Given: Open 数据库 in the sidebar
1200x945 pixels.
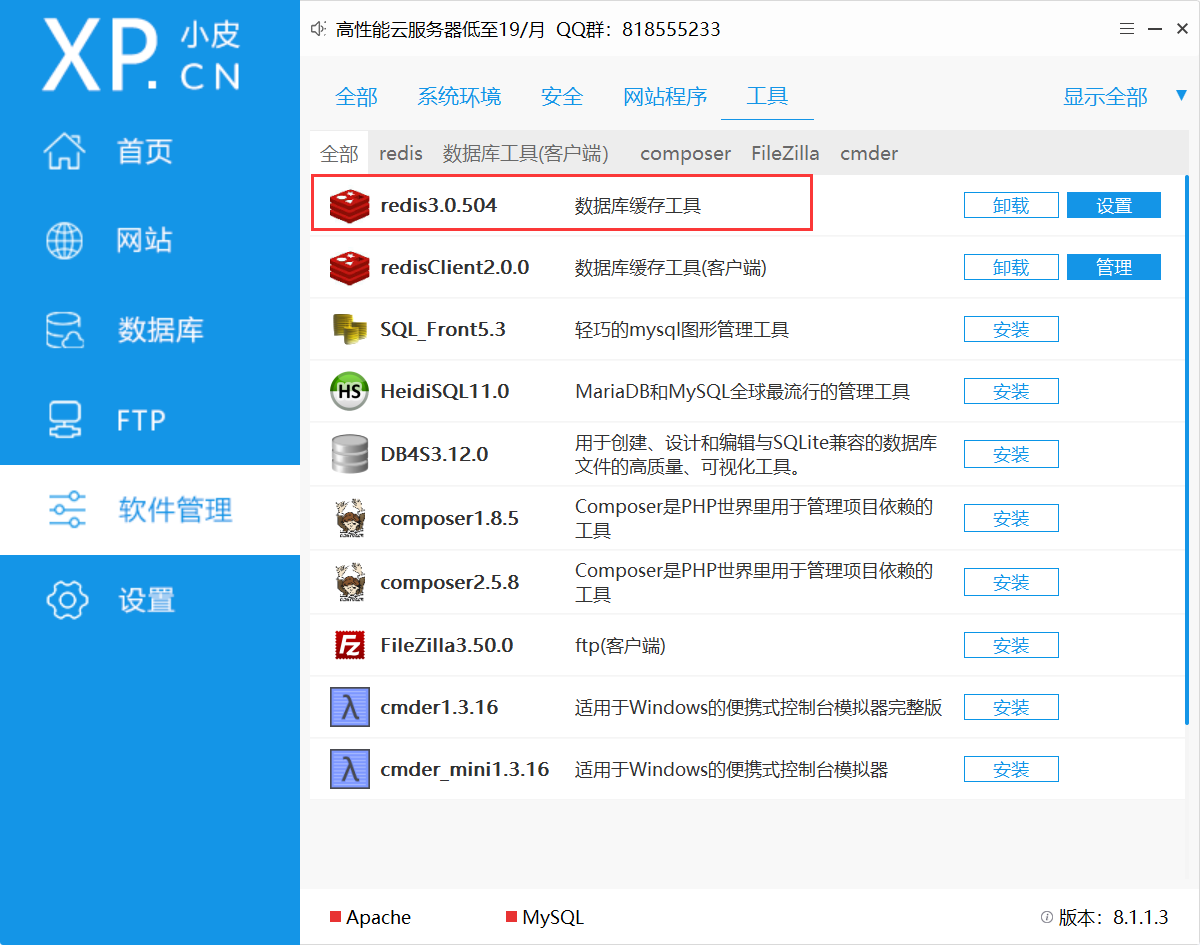Looking at the screenshot, I should click(x=150, y=329).
